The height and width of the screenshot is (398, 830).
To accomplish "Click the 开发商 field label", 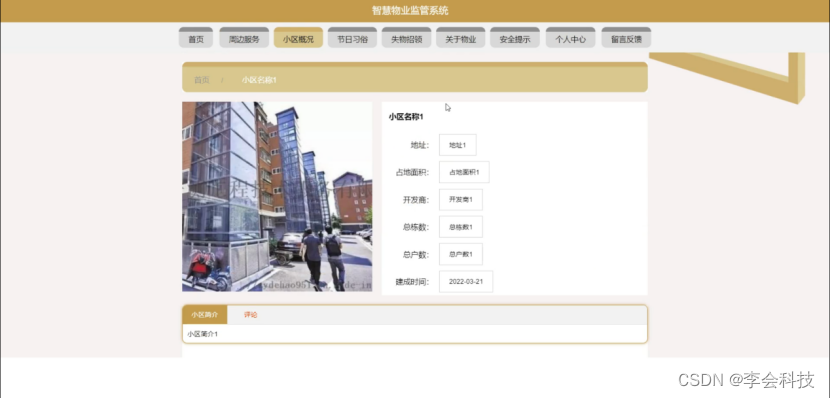I will coord(416,200).
